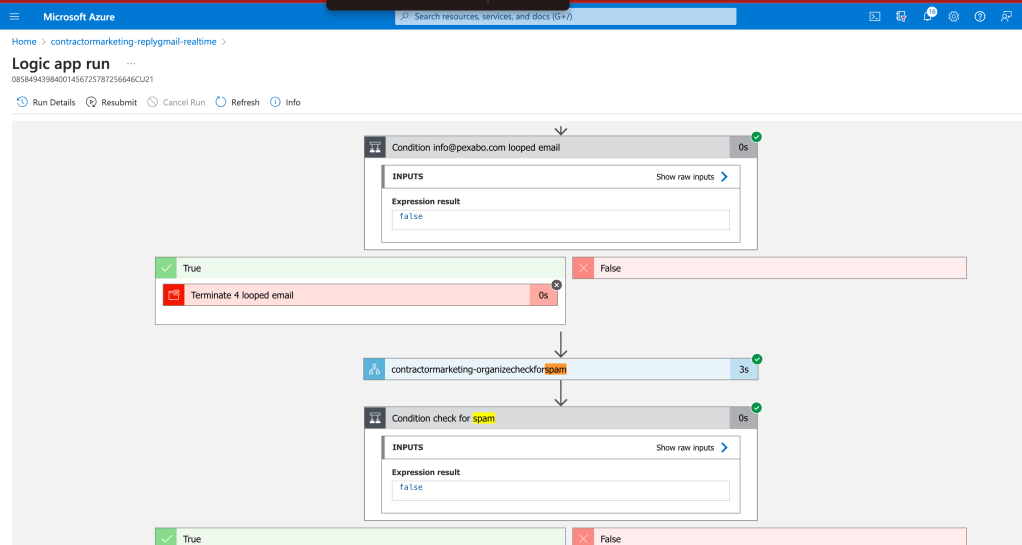Open the Feedback icon in top bar
Image resolution: width=1022 pixels, height=545 pixels.
click(1006, 16)
